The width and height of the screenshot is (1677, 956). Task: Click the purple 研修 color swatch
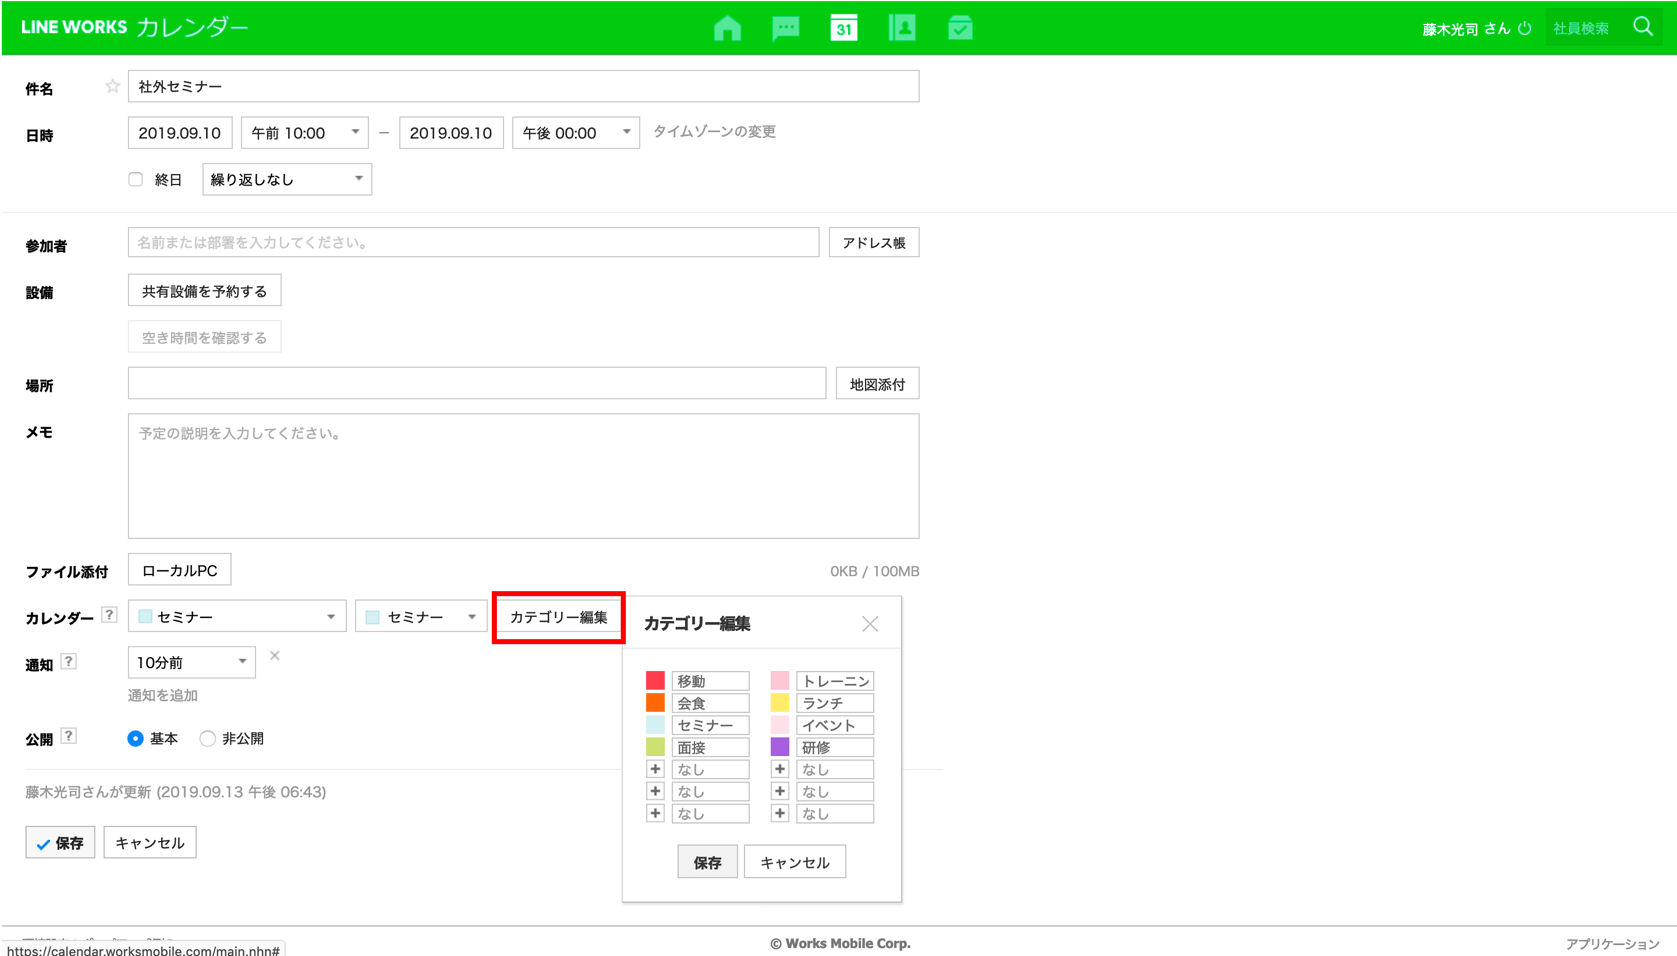tap(780, 747)
